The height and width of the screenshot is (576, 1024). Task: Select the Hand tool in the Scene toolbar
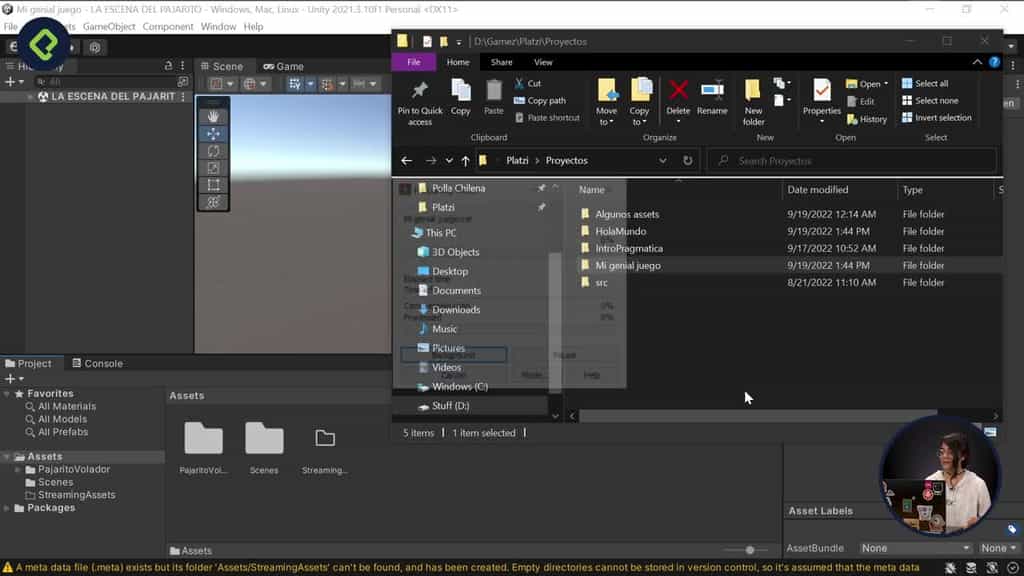(x=213, y=114)
